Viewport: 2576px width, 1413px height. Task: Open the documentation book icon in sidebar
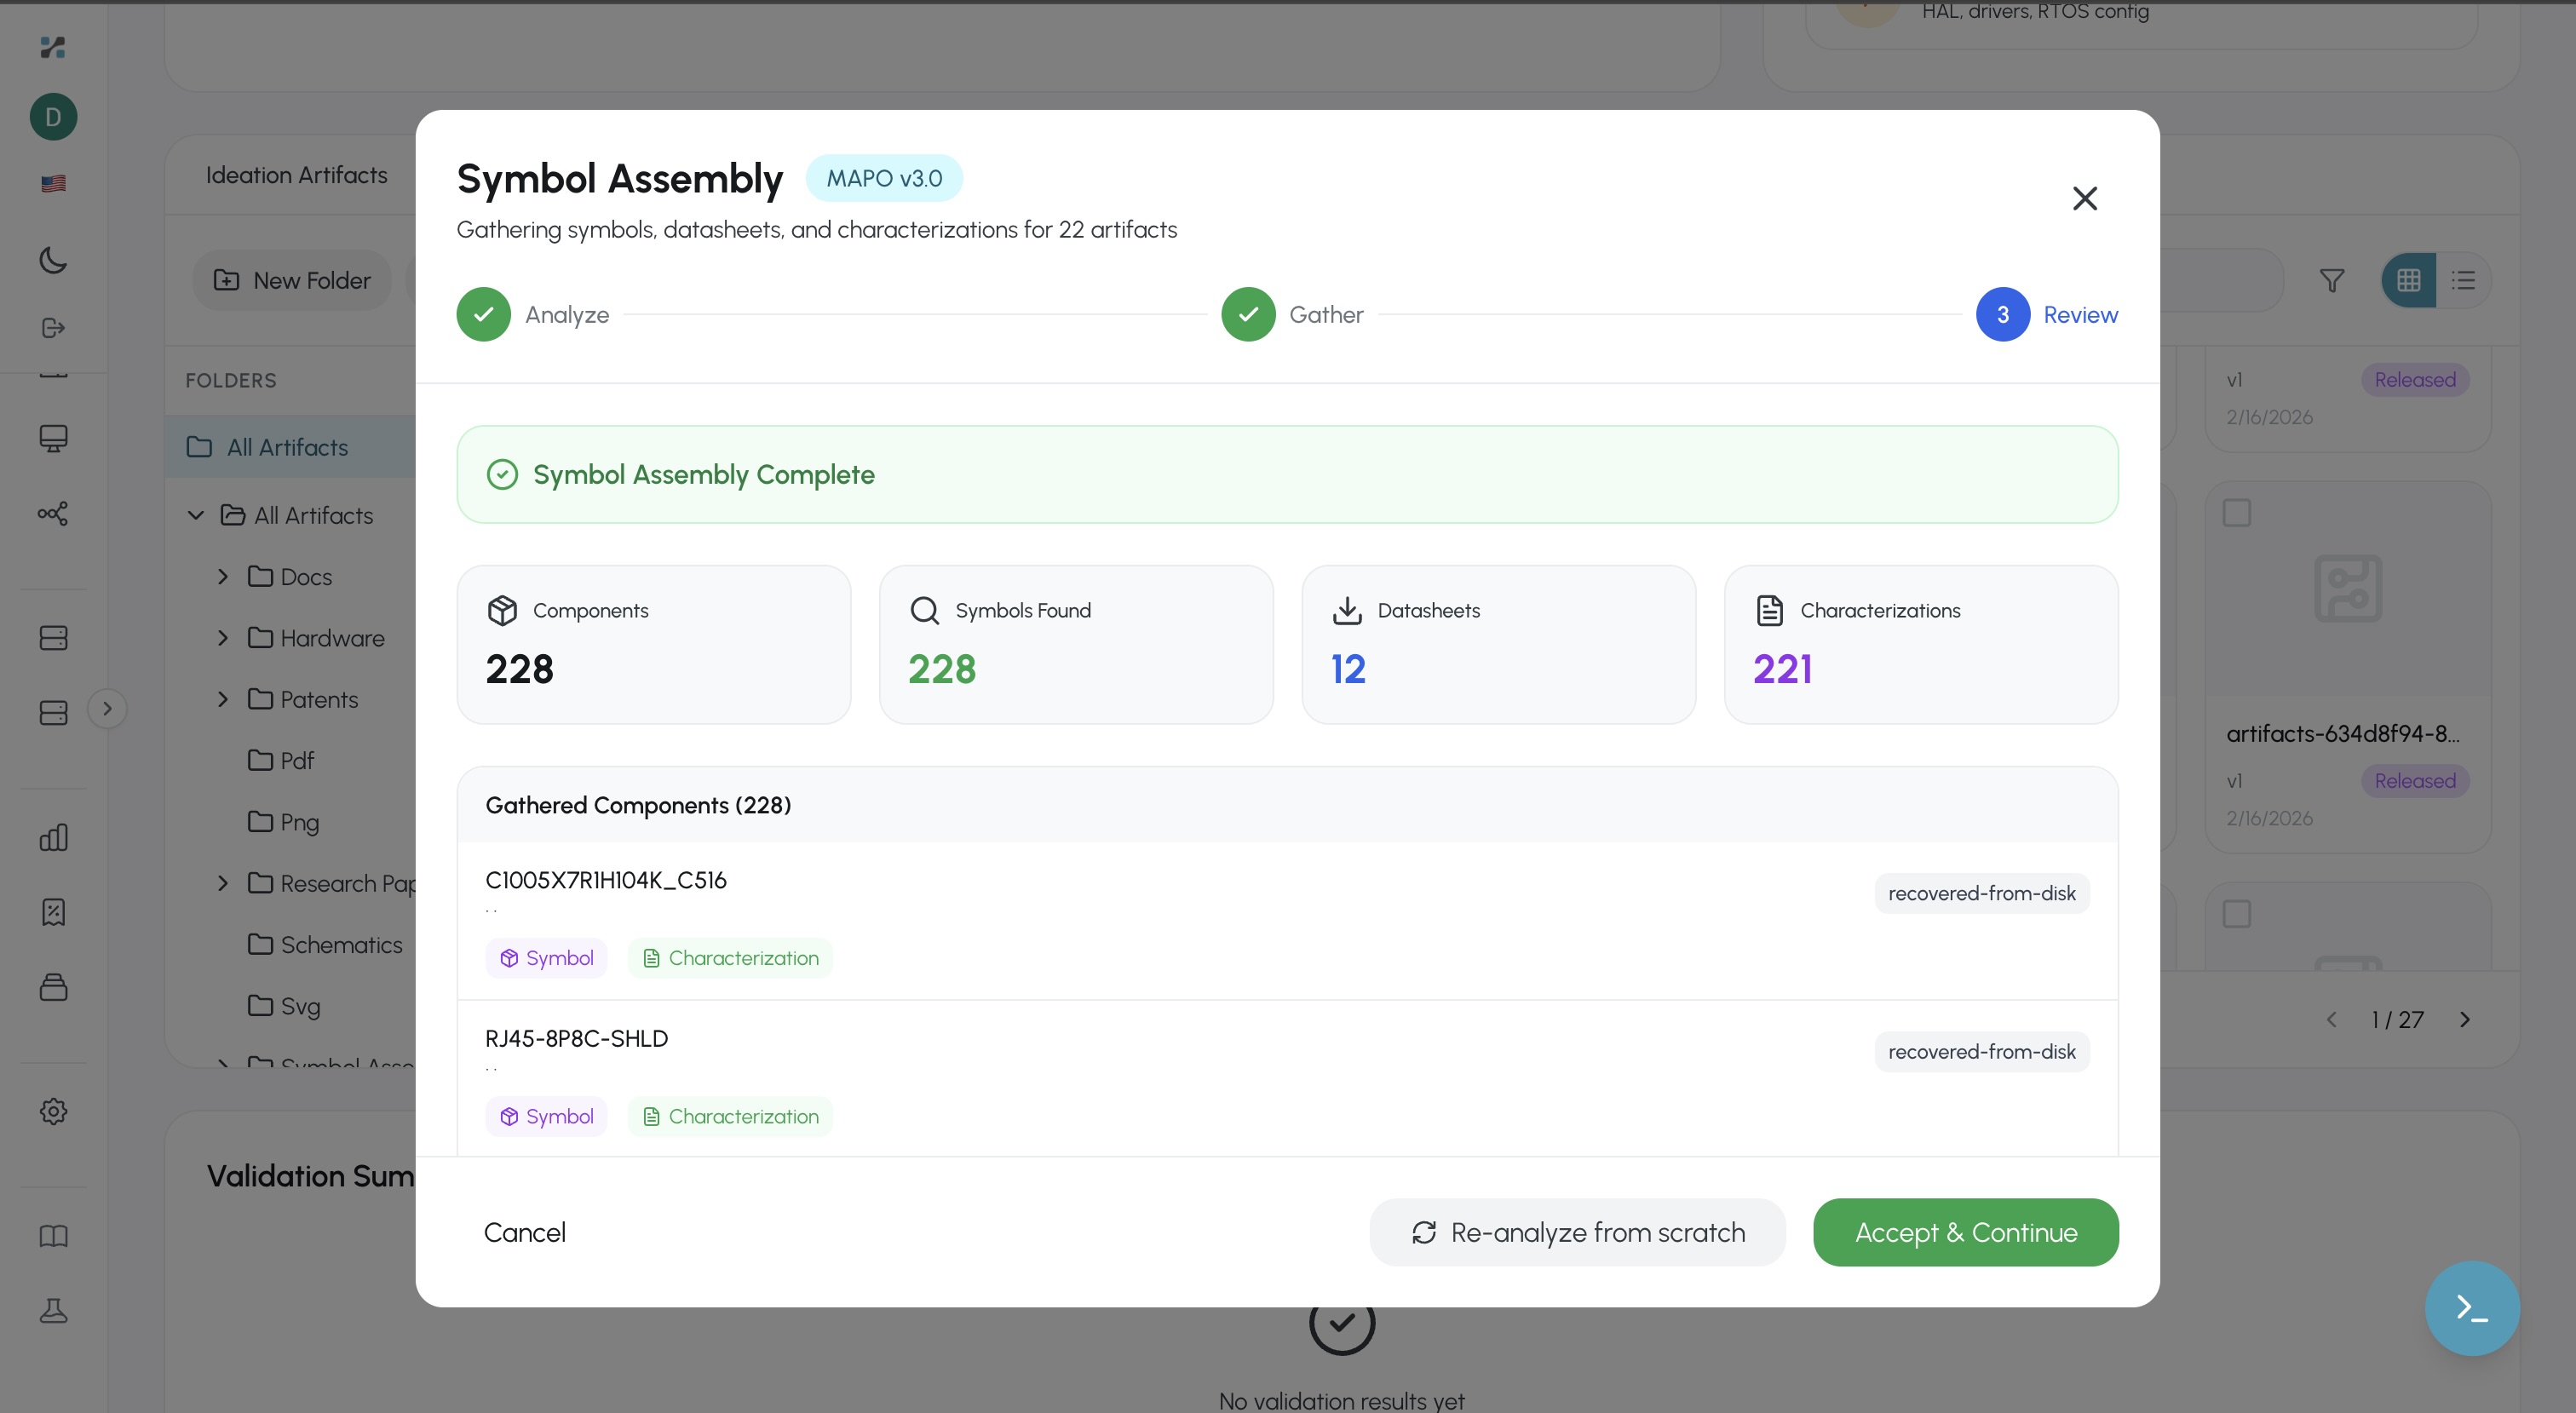coord(52,1237)
